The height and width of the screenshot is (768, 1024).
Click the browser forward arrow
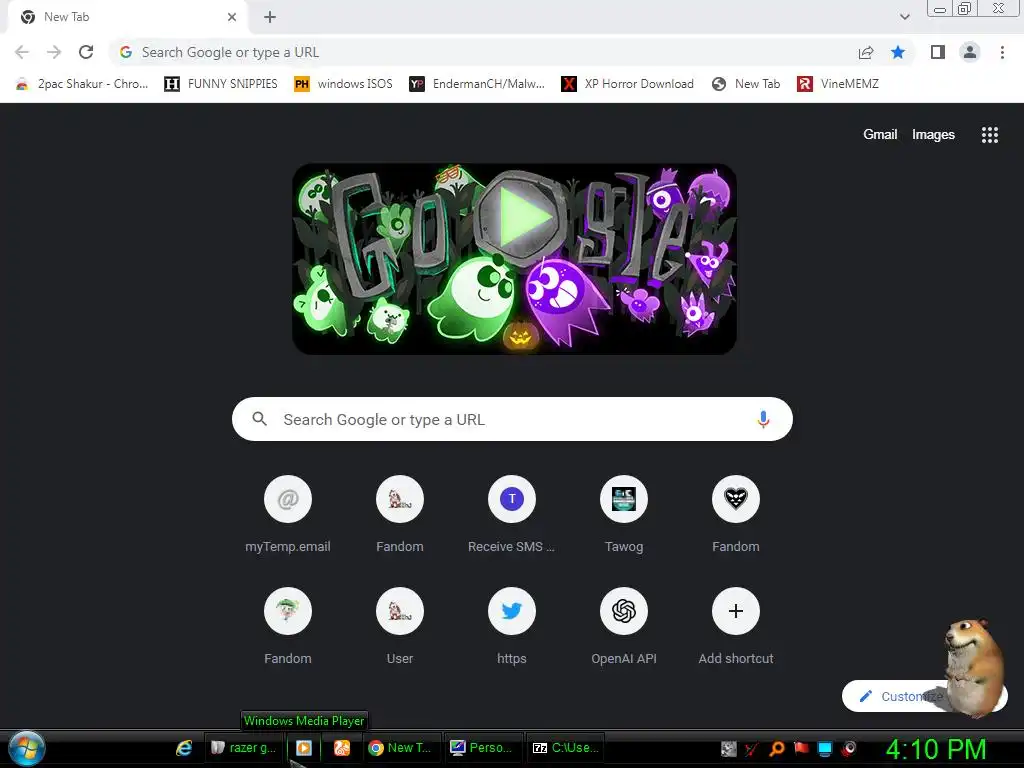tap(54, 52)
